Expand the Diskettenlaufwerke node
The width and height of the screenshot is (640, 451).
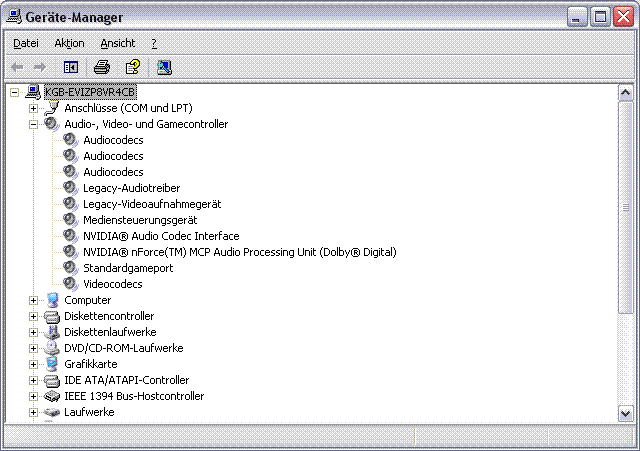click(x=33, y=332)
